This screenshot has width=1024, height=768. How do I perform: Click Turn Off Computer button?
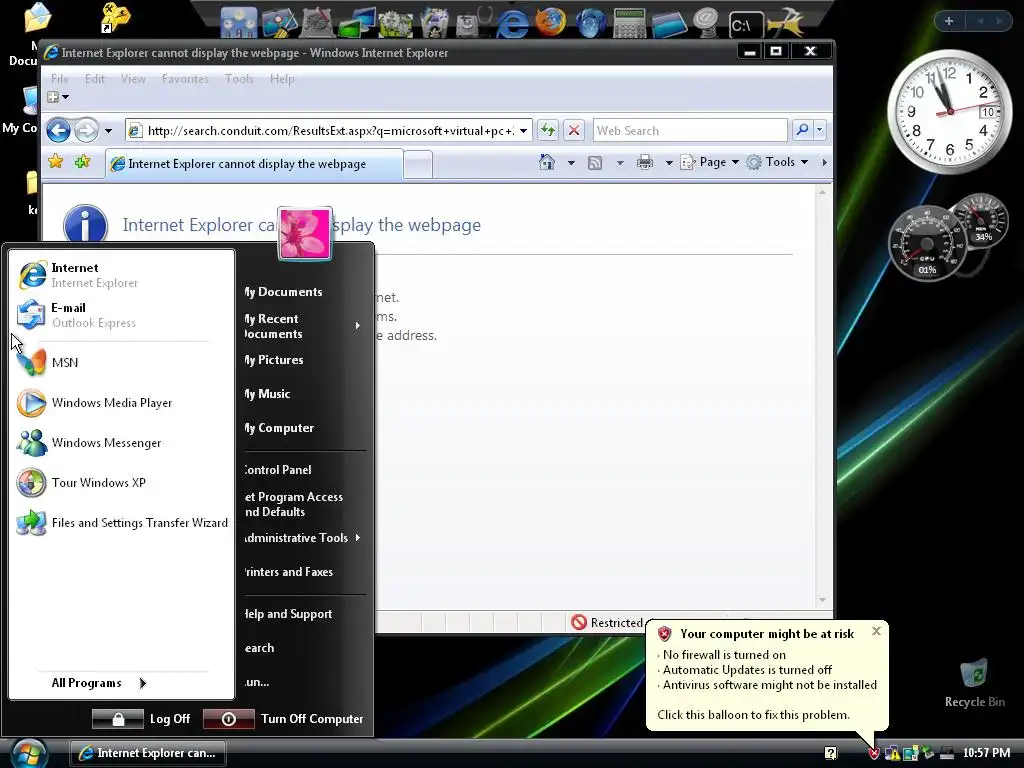click(283, 719)
